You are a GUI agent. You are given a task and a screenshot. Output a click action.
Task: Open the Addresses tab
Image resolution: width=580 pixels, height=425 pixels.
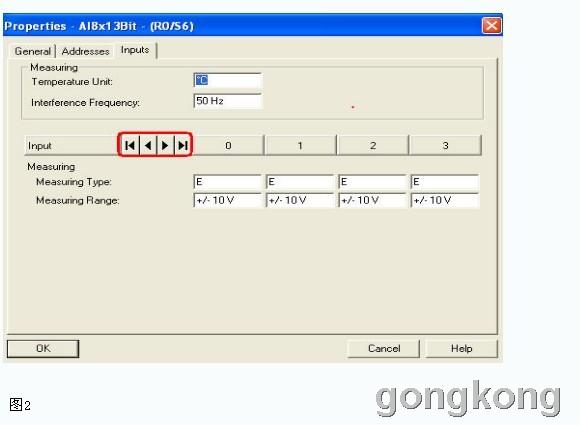click(85, 51)
